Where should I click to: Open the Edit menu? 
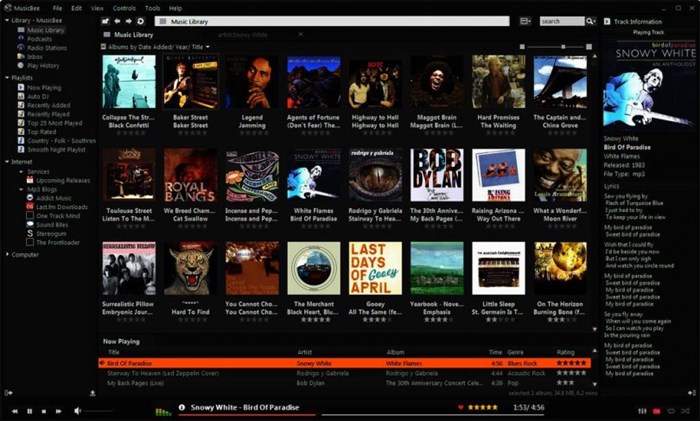(77, 8)
